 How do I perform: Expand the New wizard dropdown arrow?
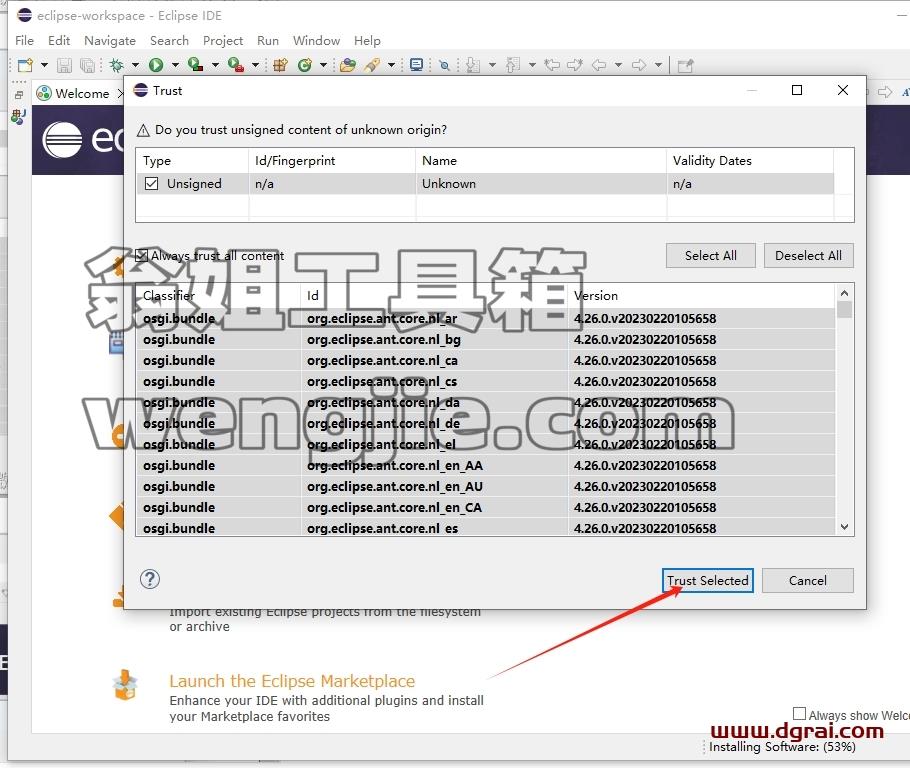click(x=44, y=65)
